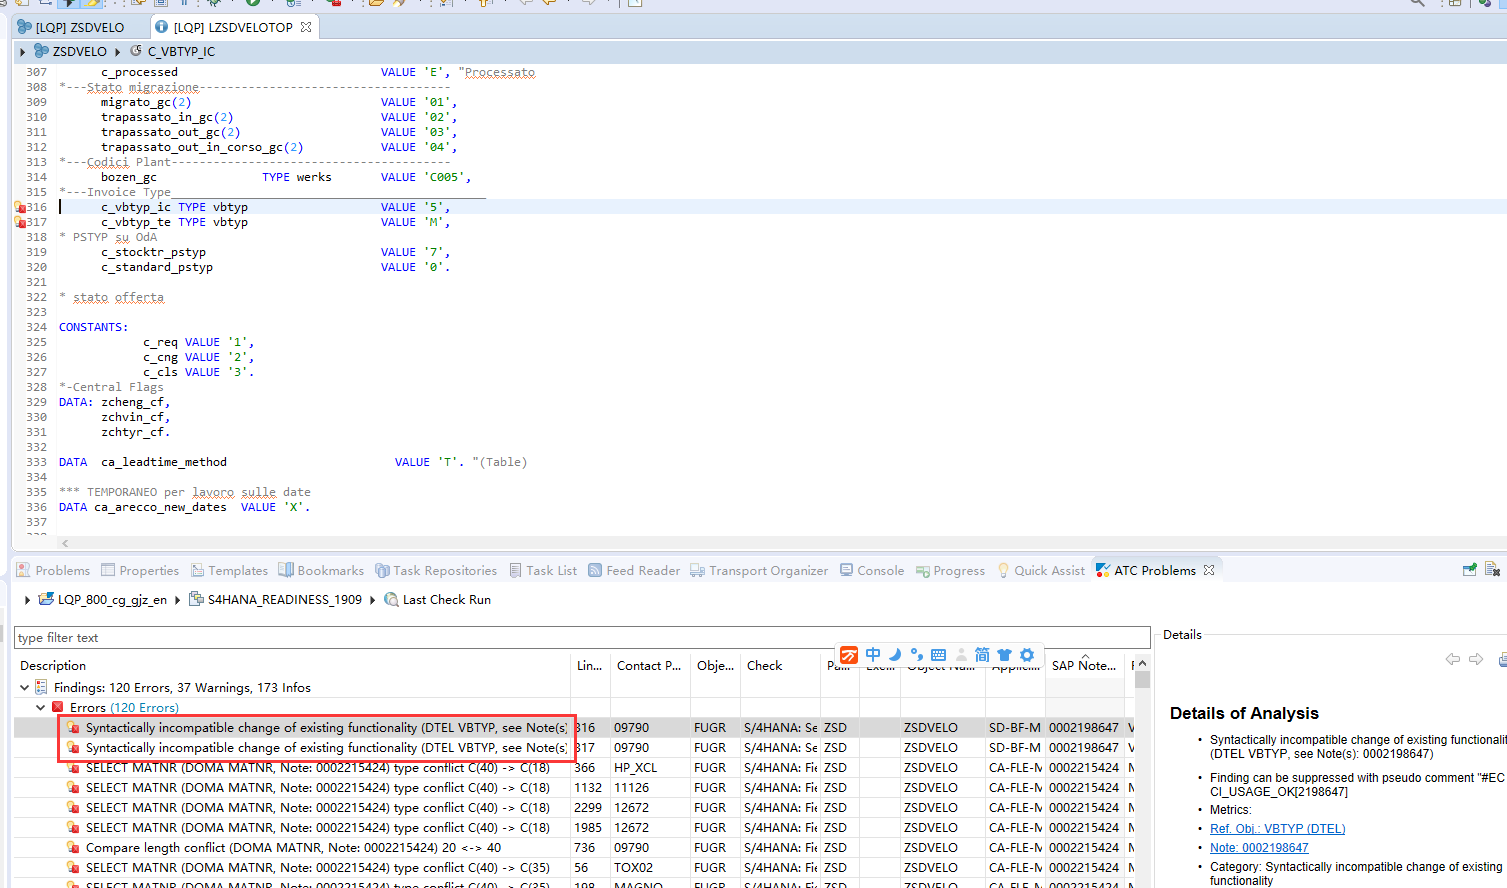Switch simplified/traditional Chinese with 简 icon
1507x888 pixels.
point(981,655)
